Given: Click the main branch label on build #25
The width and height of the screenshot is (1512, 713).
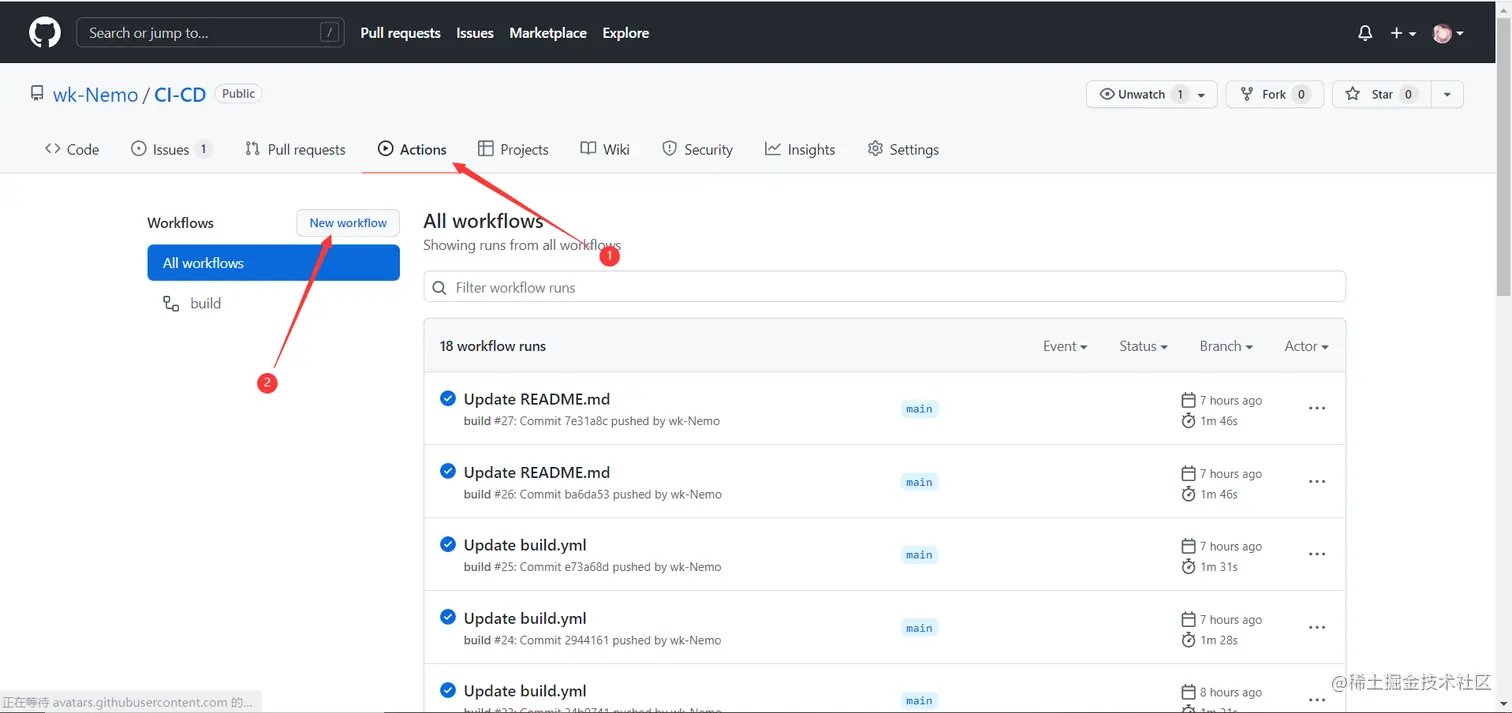Looking at the screenshot, I should [x=919, y=555].
